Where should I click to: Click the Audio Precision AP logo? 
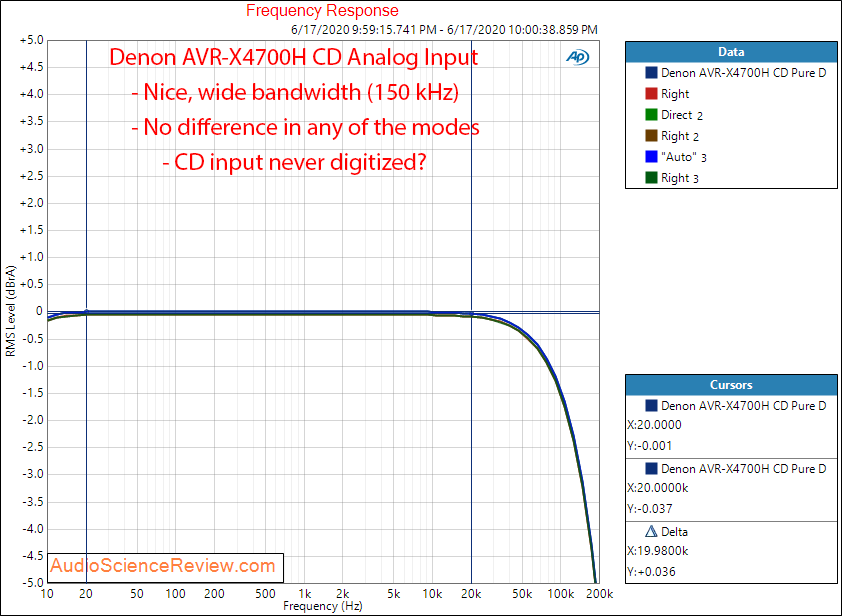coord(577,57)
